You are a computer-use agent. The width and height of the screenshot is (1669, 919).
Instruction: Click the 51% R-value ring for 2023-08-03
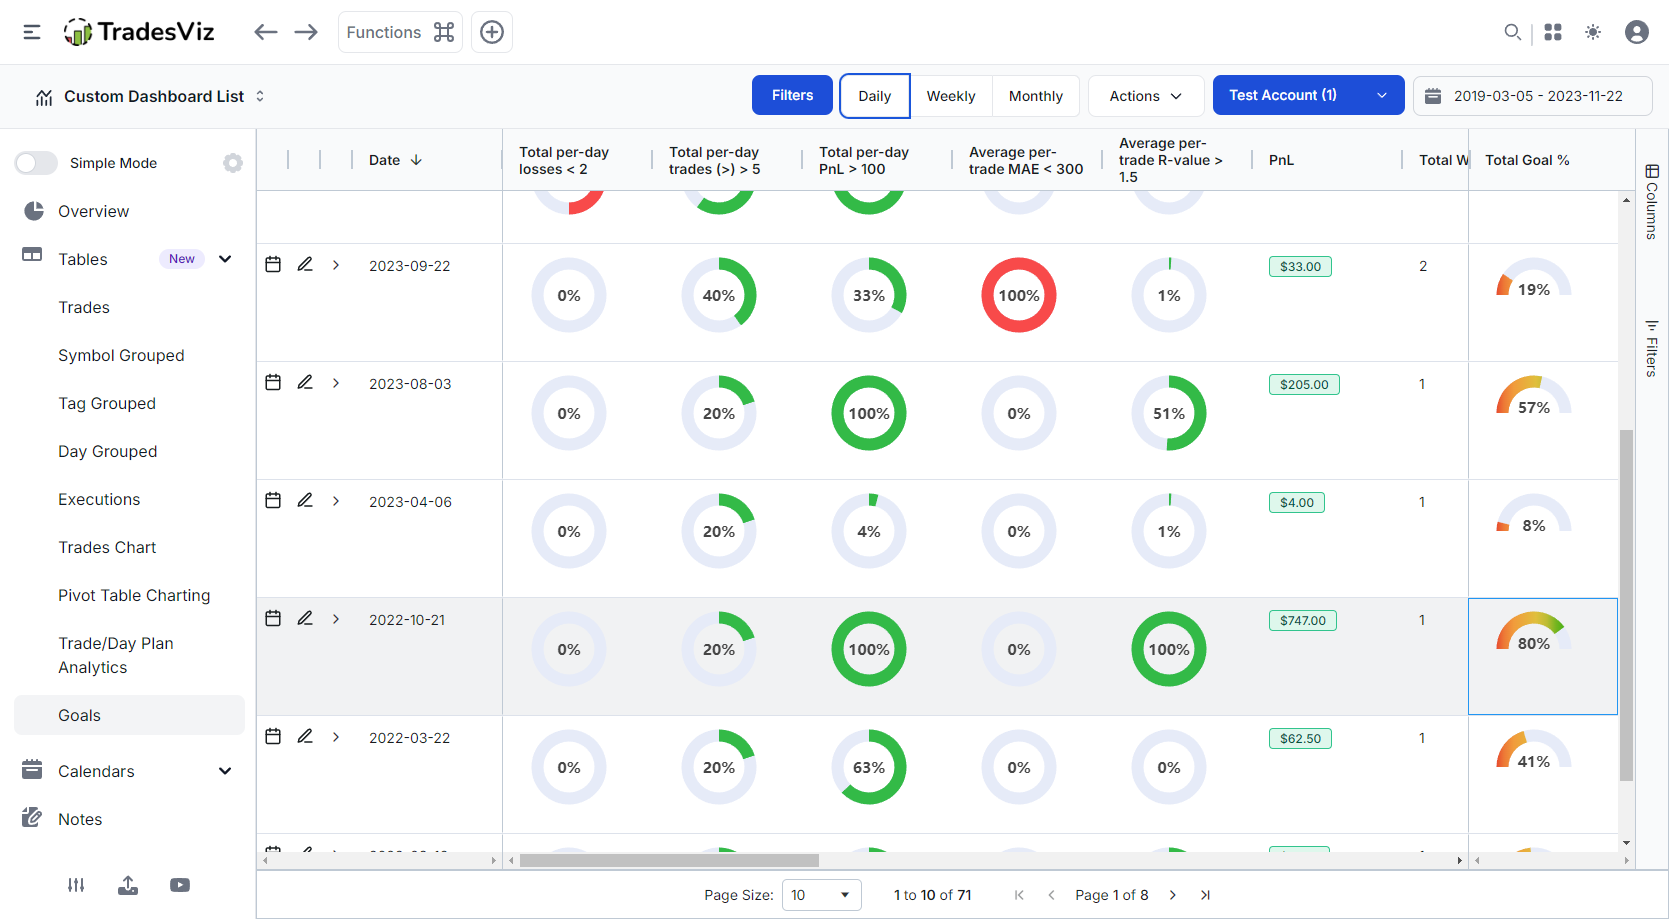click(x=1169, y=413)
